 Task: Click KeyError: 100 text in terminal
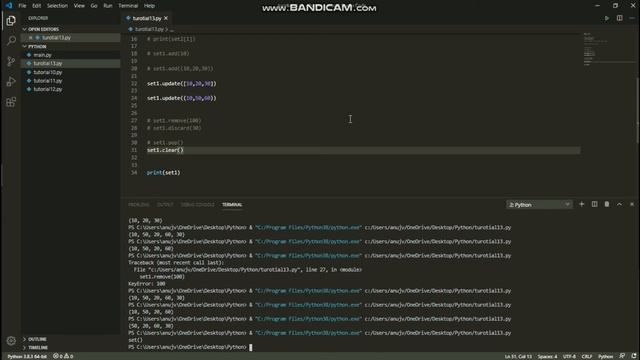point(147,284)
